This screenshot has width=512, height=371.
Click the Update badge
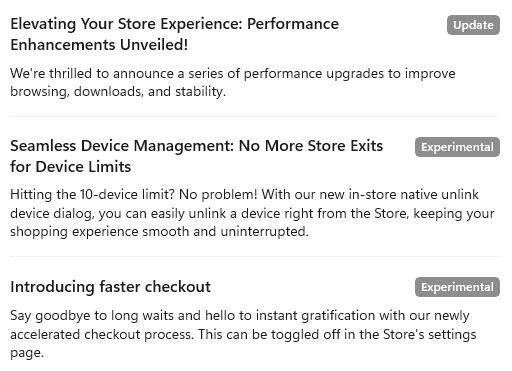(473, 25)
